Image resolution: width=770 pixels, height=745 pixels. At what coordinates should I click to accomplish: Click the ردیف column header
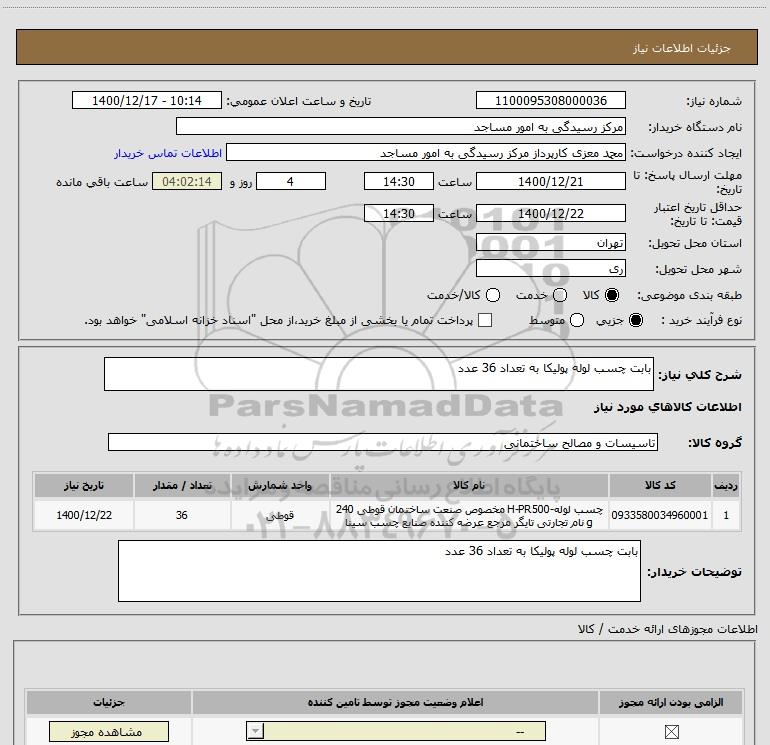[x=726, y=485]
